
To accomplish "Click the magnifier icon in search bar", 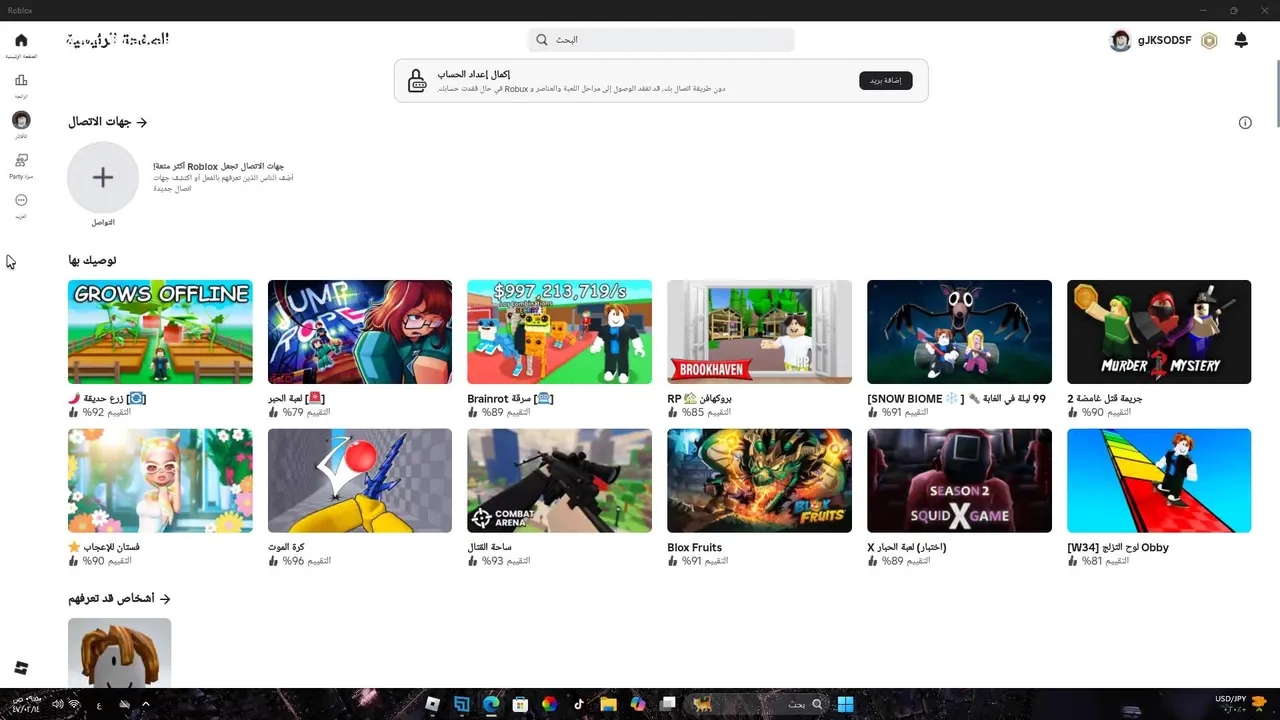I will coord(542,40).
